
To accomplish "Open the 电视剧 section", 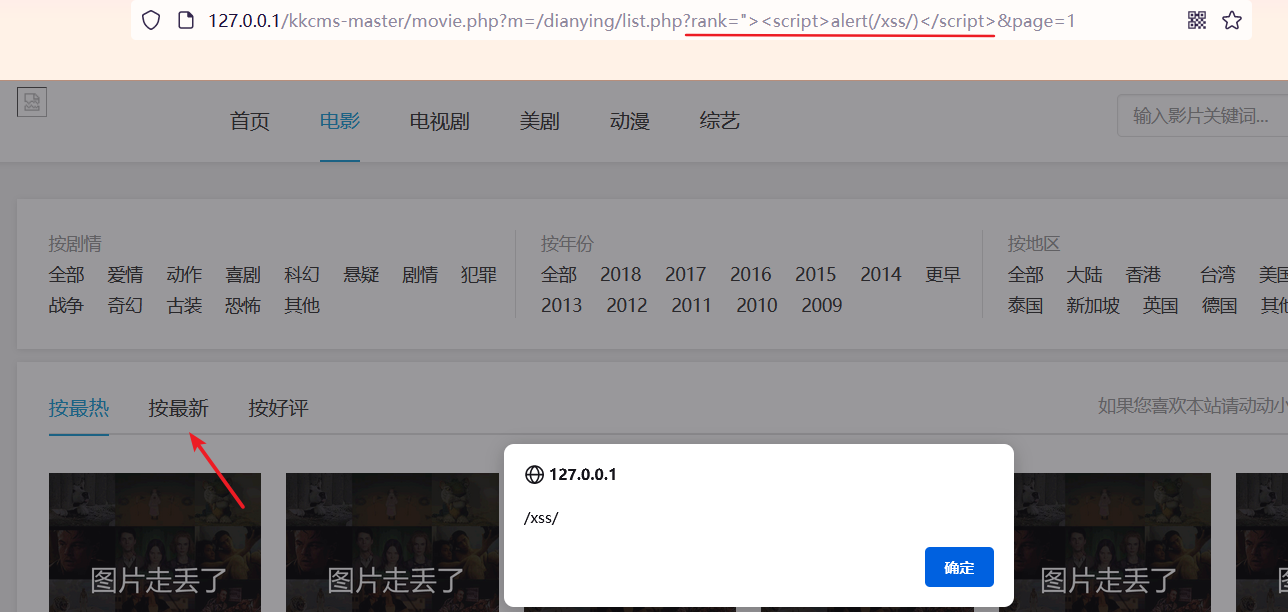I will tap(438, 120).
